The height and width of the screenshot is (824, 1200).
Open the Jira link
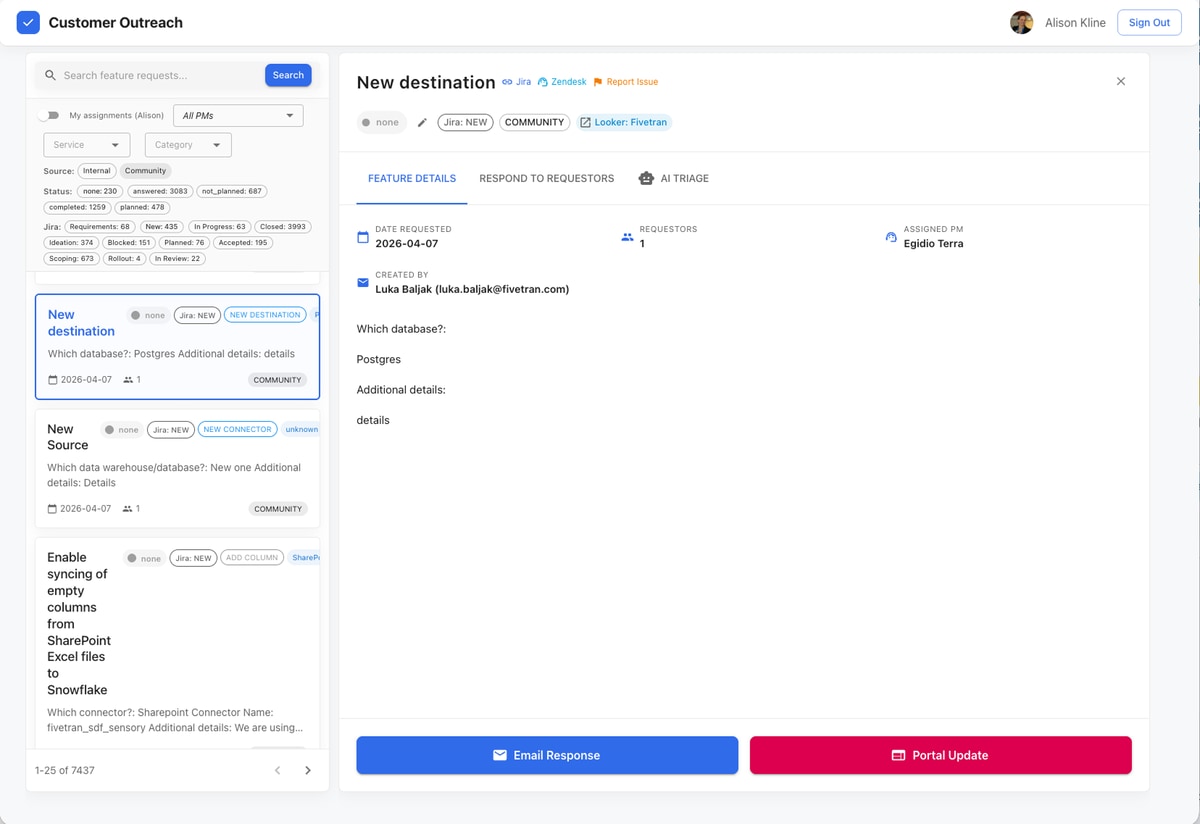pos(517,82)
